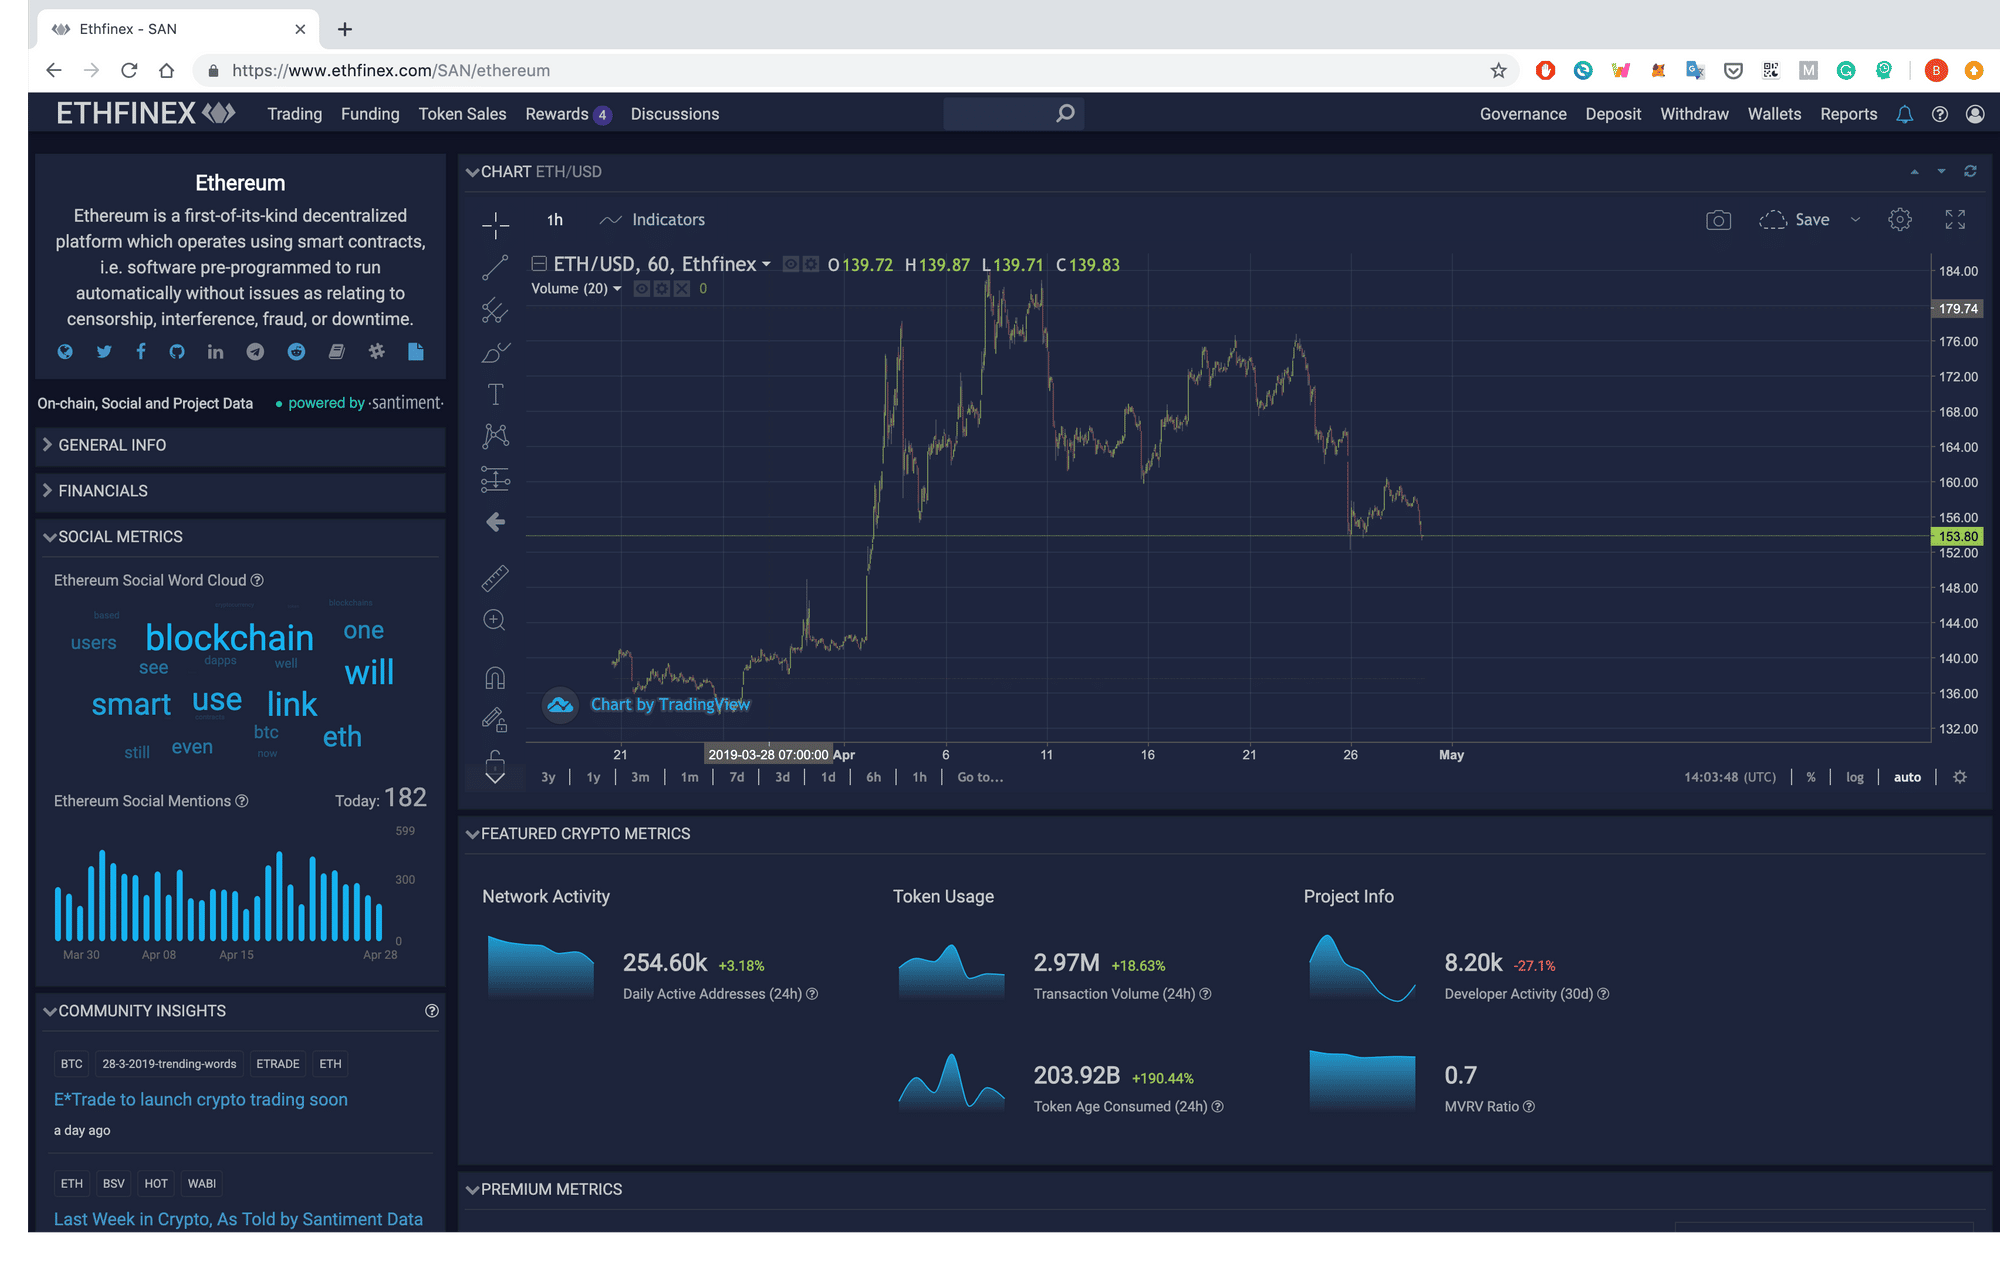Viewport: 2000px width, 1265px height.
Task: Click the search magnifier icon
Action: click(1065, 113)
